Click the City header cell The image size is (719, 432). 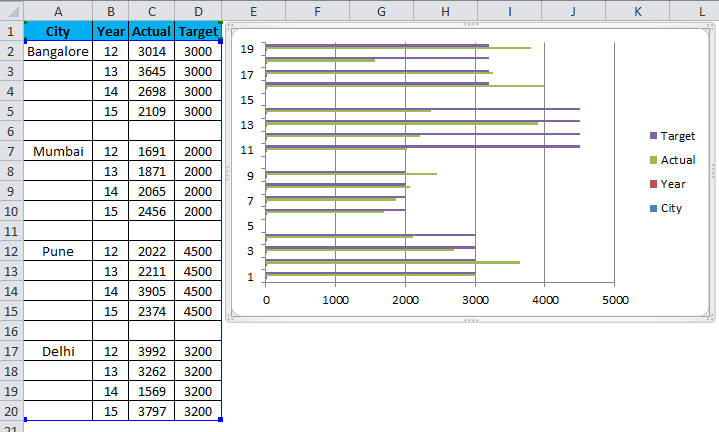[58, 31]
